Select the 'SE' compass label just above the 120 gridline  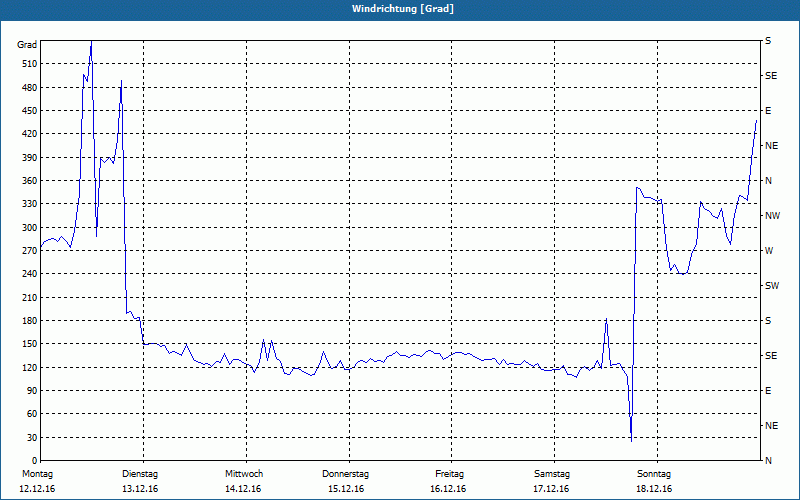[771, 356]
